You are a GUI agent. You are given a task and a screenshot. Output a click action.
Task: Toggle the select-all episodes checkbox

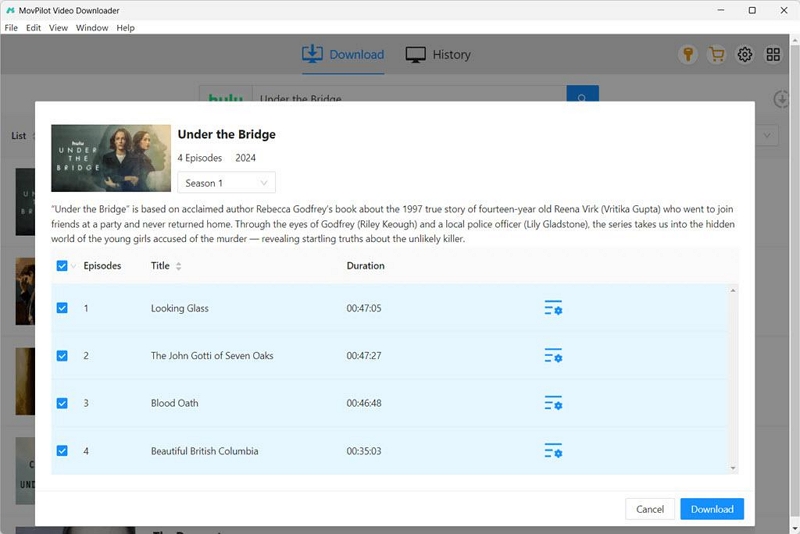[62, 266]
